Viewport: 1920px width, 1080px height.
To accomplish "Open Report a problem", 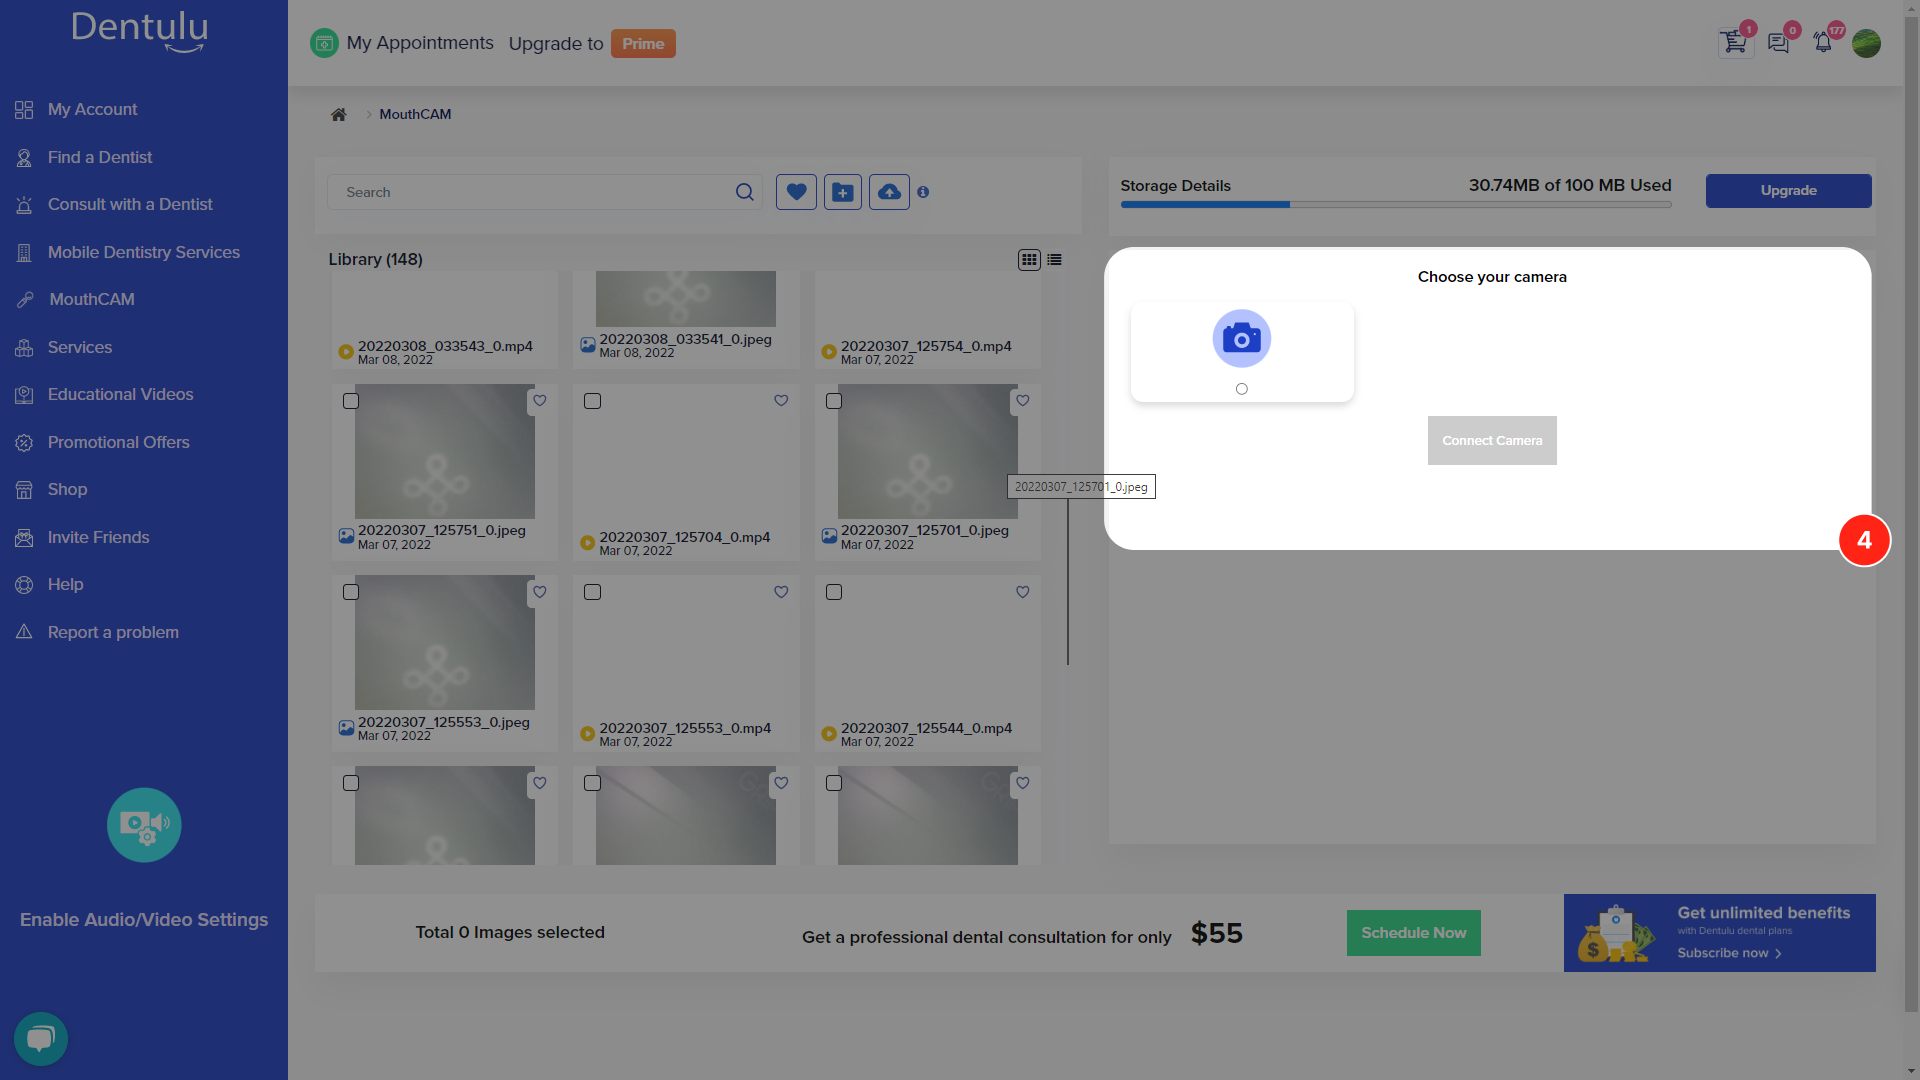I will click(113, 632).
